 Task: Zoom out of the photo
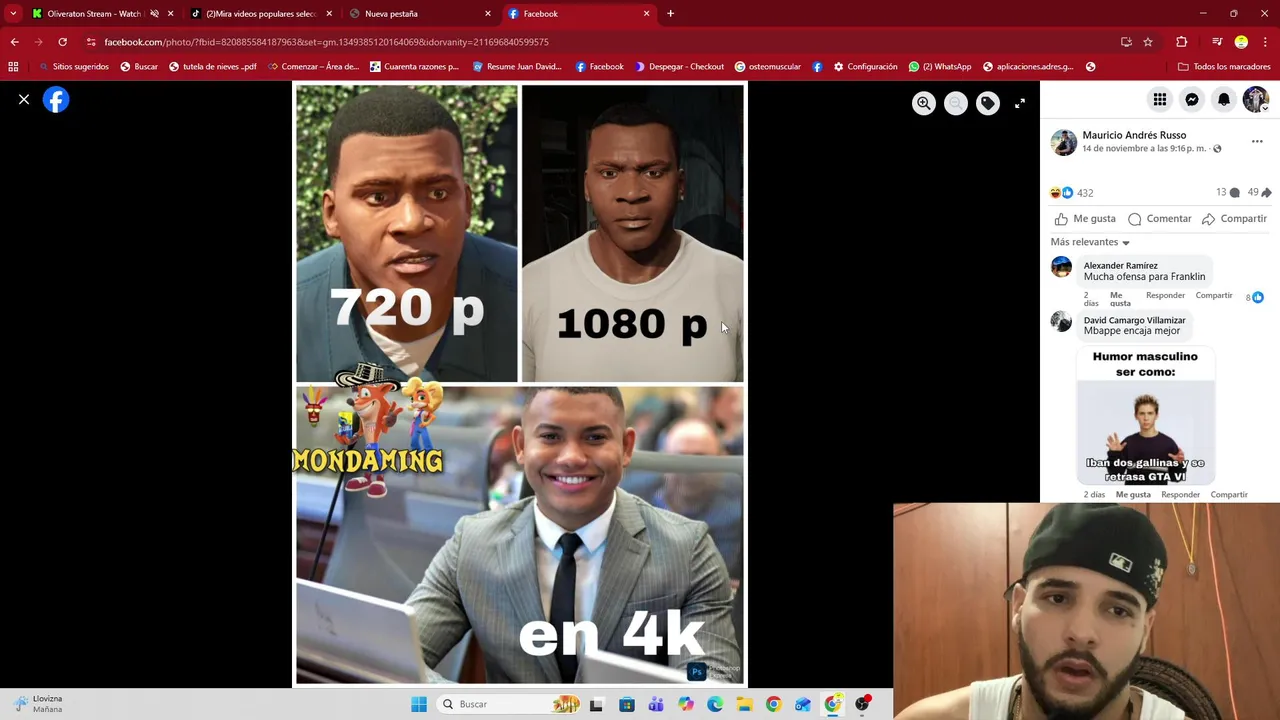pos(956,103)
